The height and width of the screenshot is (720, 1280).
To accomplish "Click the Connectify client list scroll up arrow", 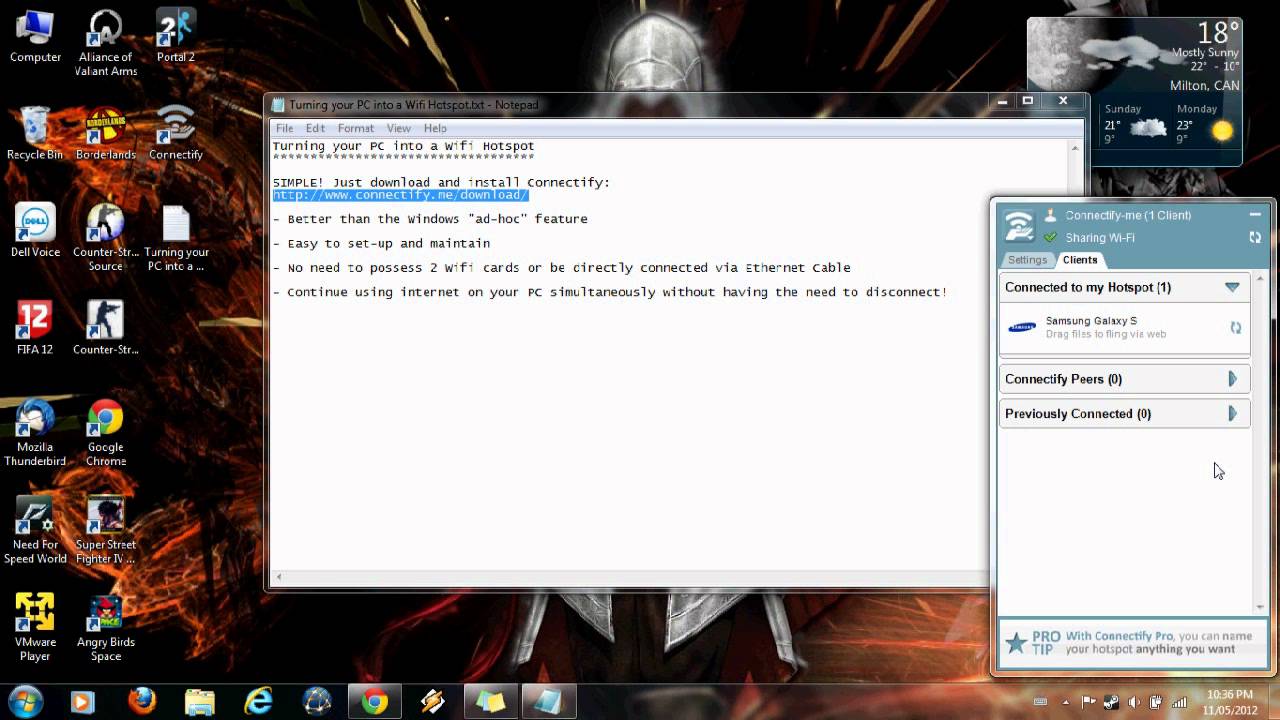I will tap(1260, 278).
